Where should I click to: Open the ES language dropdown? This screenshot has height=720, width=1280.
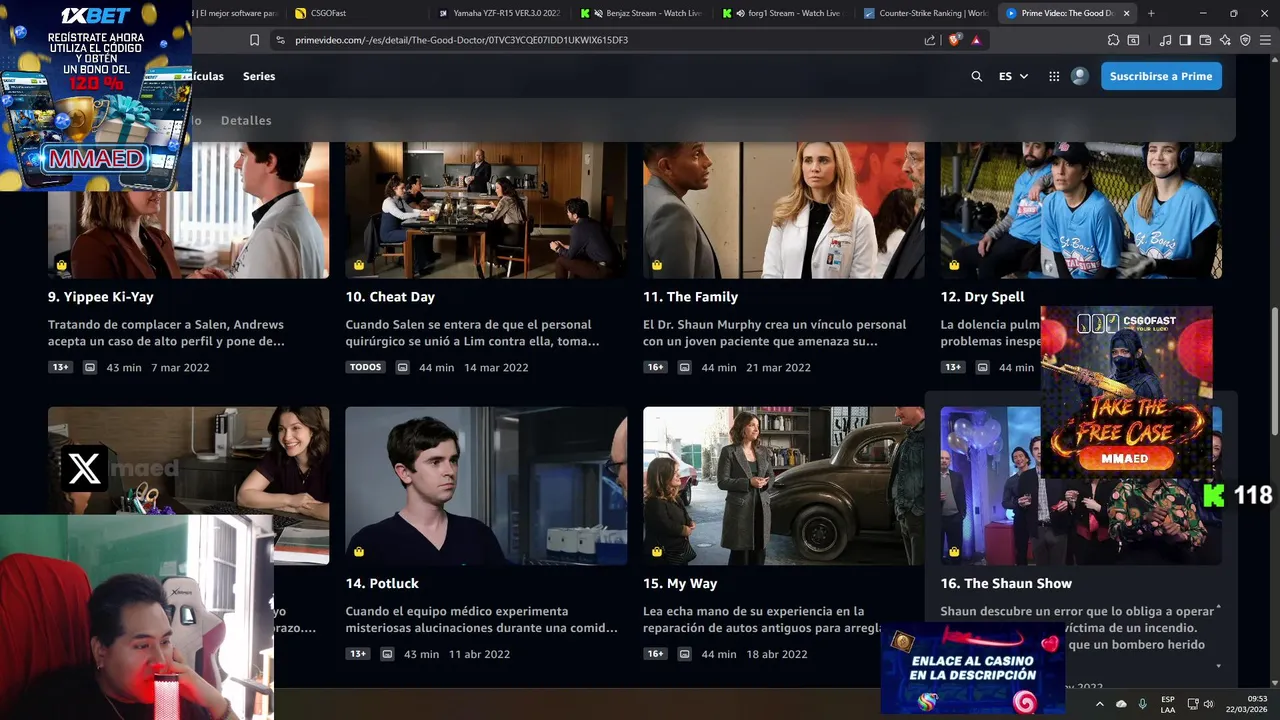(x=1013, y=76)
